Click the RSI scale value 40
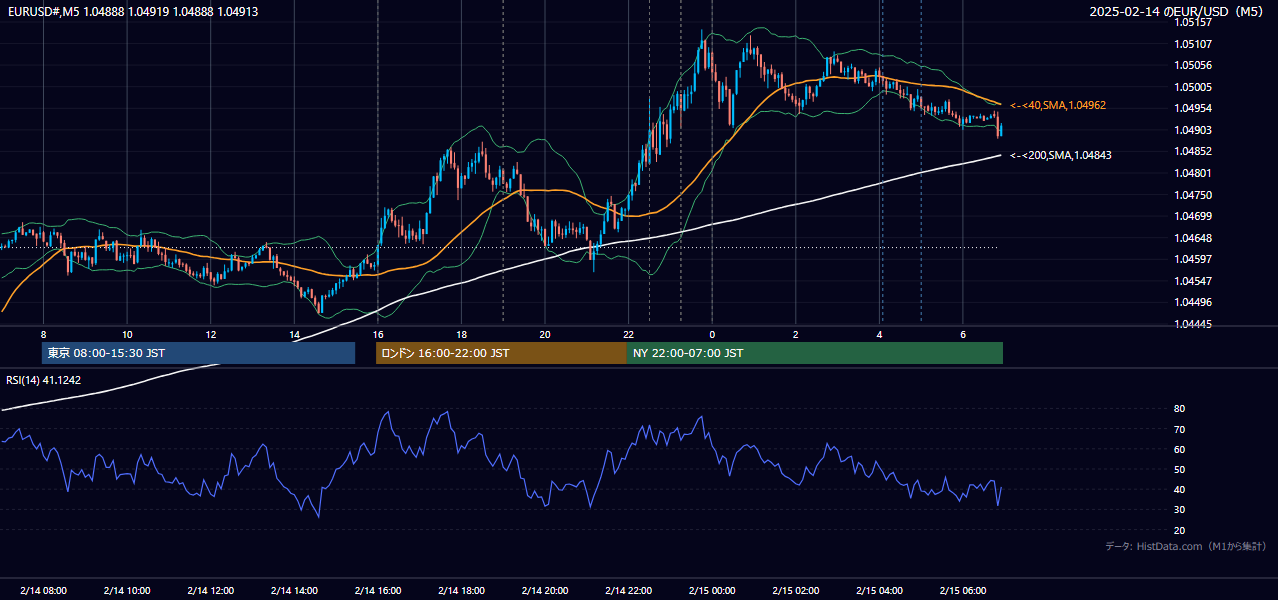This screenshot has height=600, width=1278. [1179, 489]
